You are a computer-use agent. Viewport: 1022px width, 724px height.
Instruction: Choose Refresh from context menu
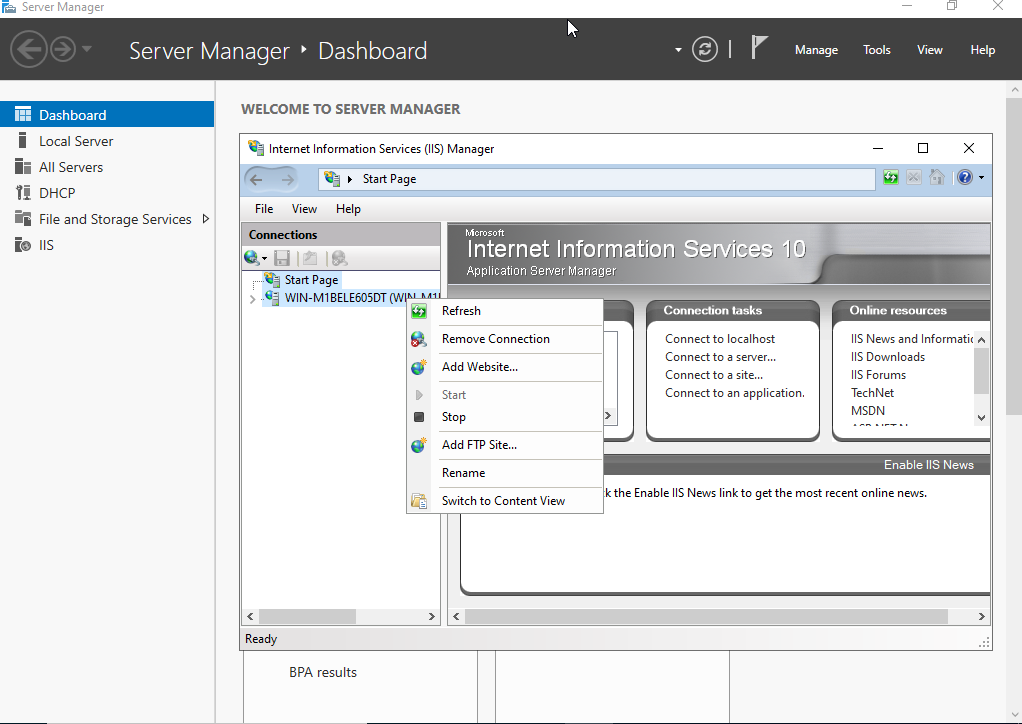504,311
